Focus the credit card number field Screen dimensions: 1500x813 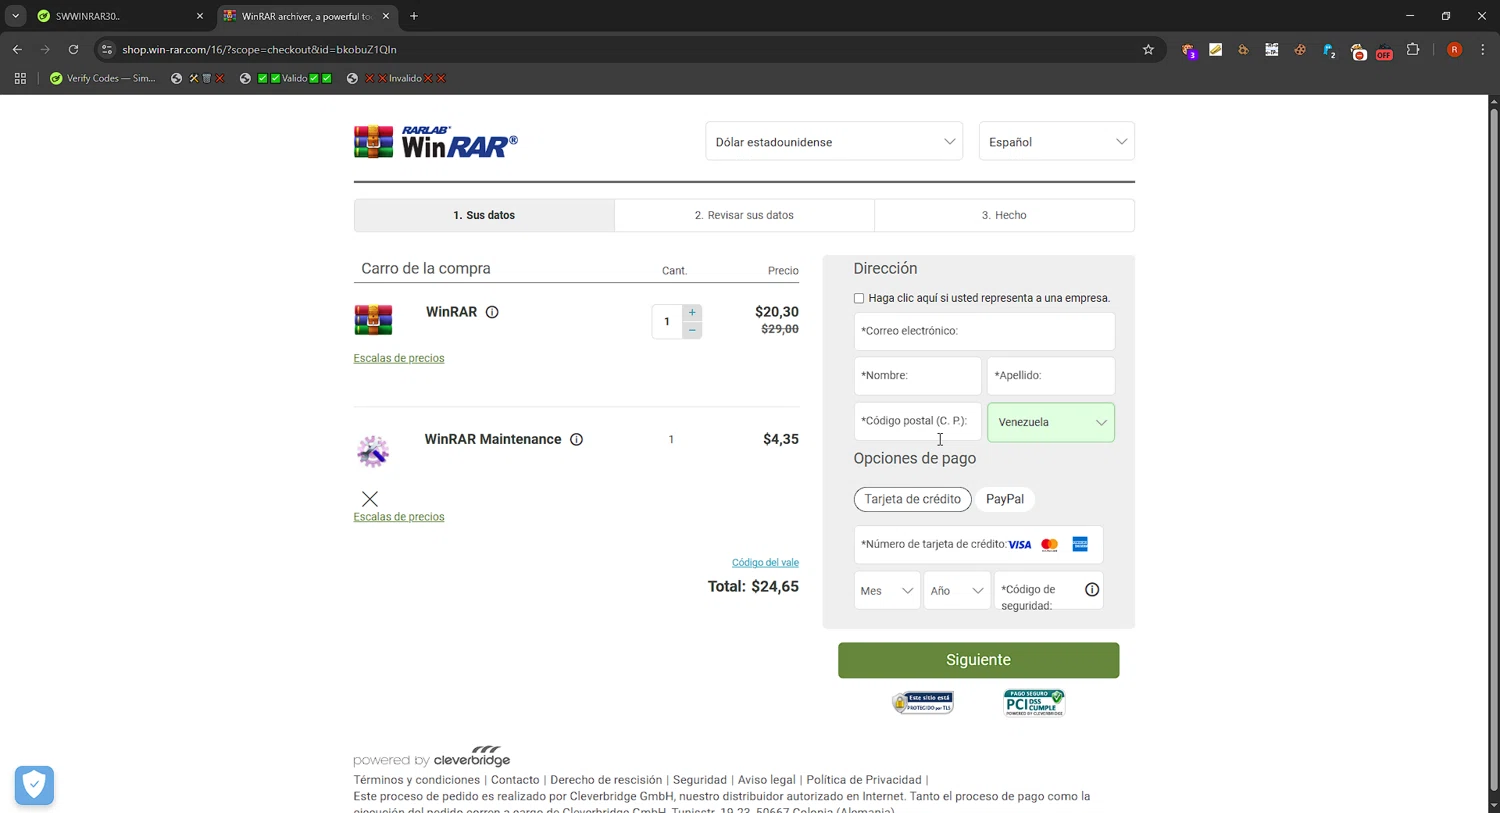pos(978,545)
